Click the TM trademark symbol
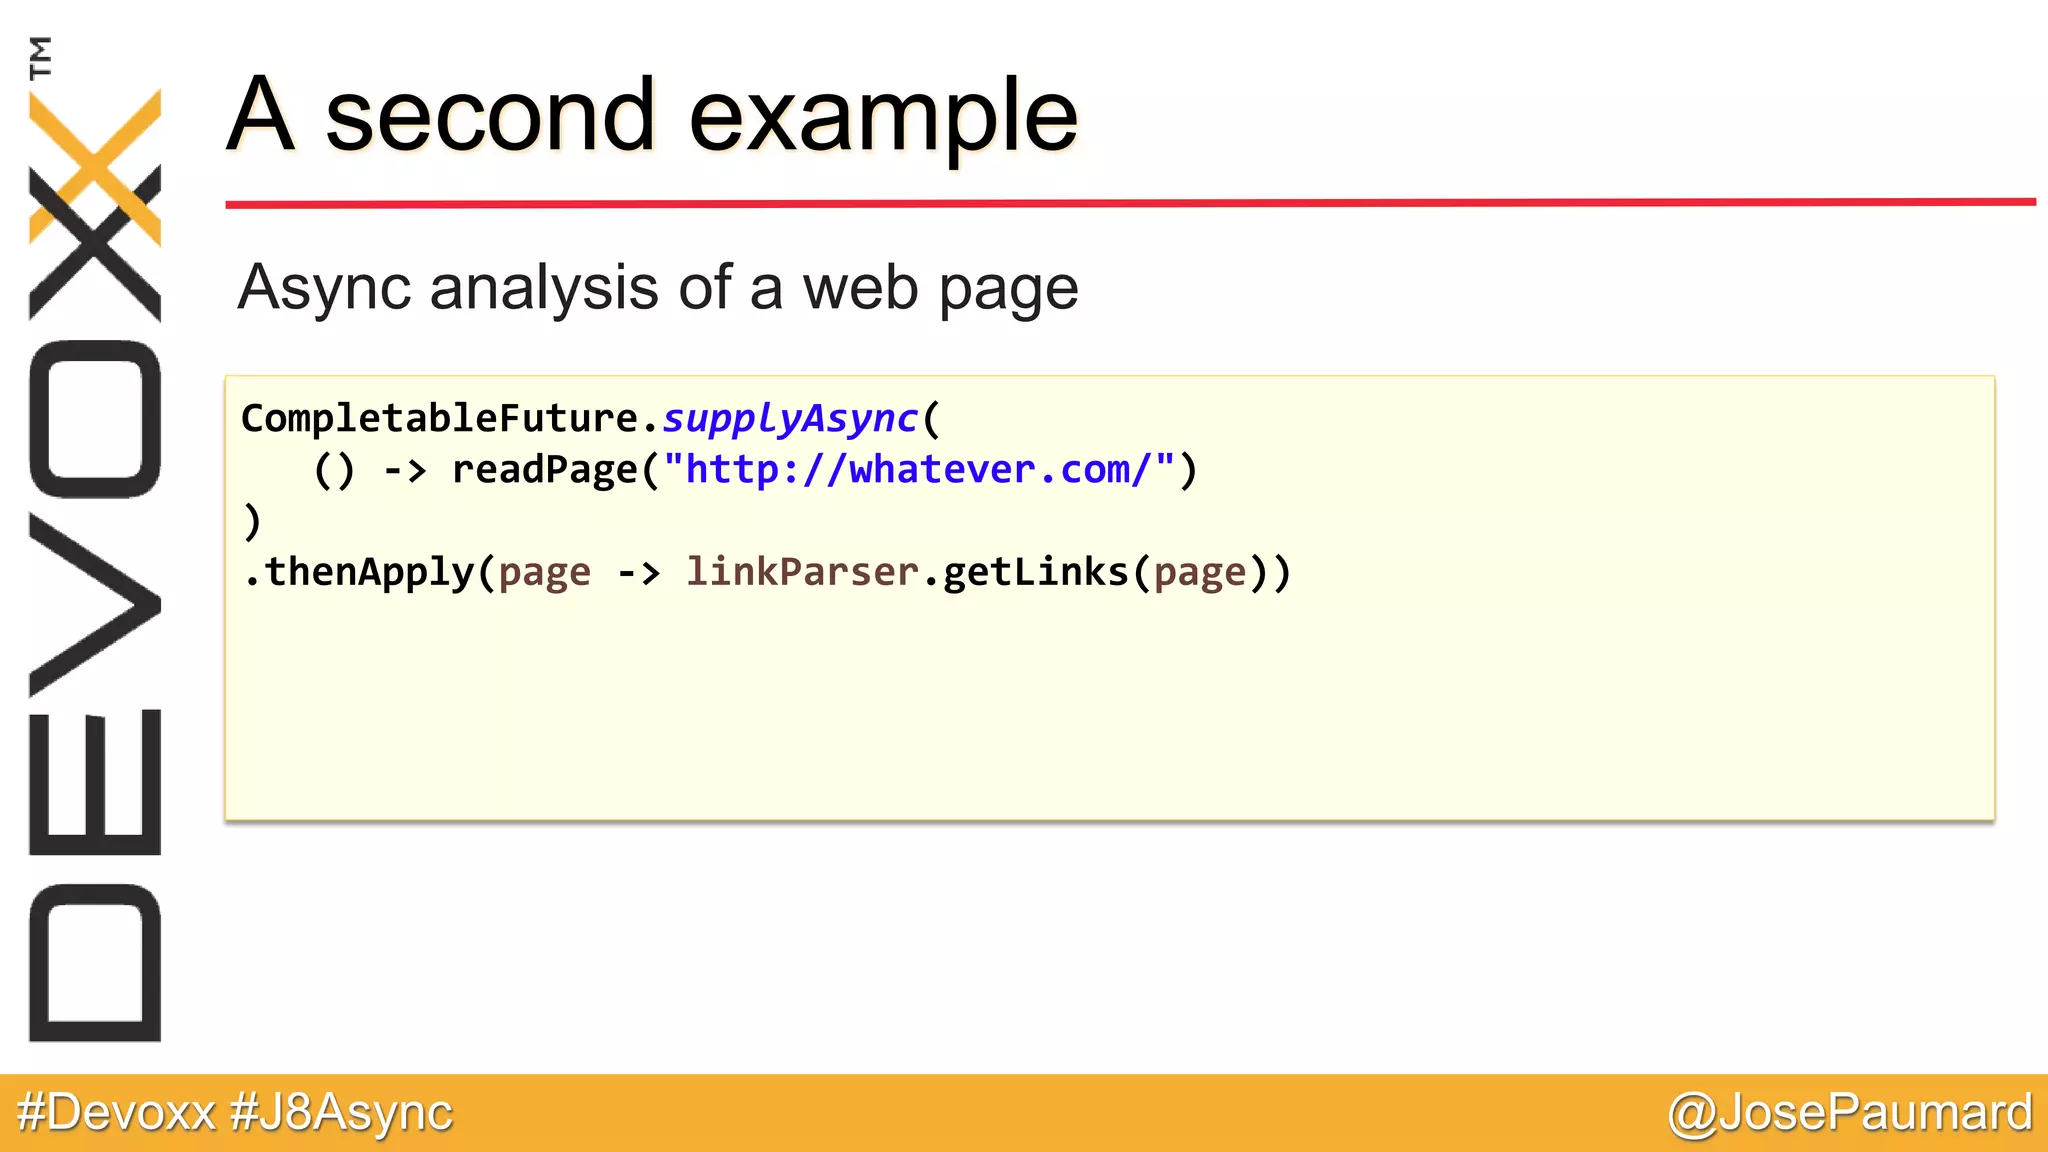 coord(41,57)
